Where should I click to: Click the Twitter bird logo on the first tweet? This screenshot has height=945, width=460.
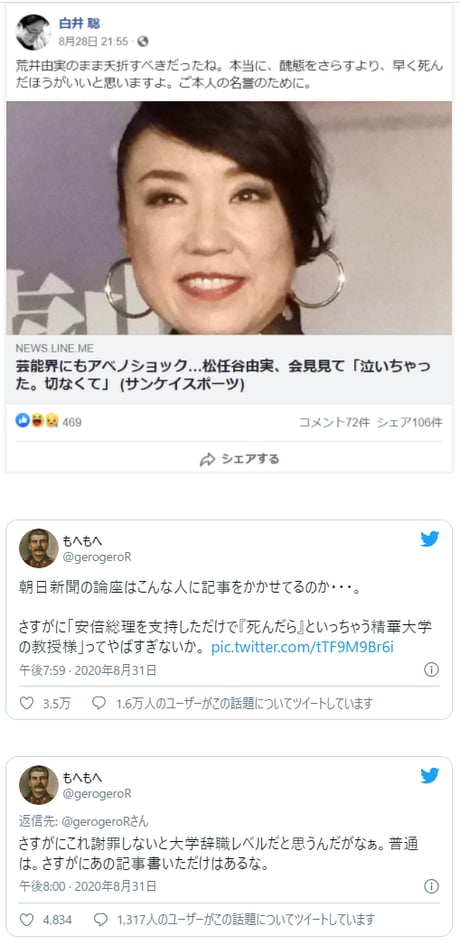point(430,539)
